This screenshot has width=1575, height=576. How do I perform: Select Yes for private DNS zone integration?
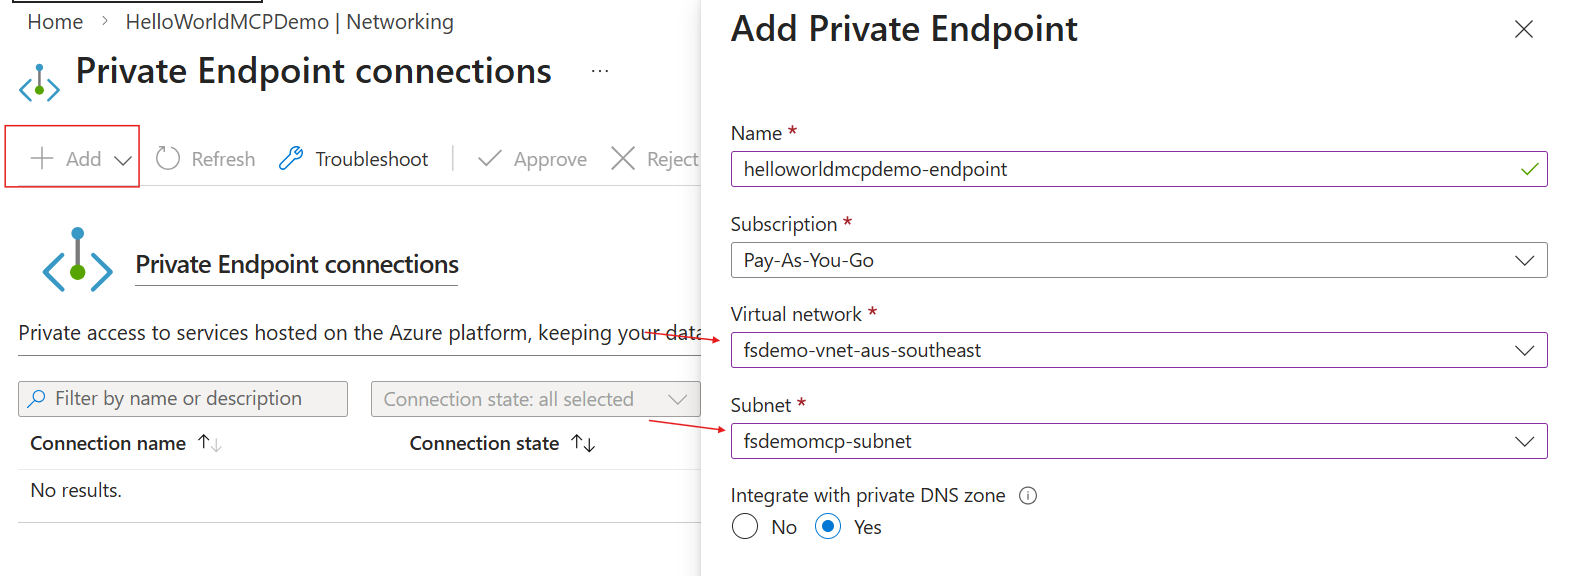point(828,526)
